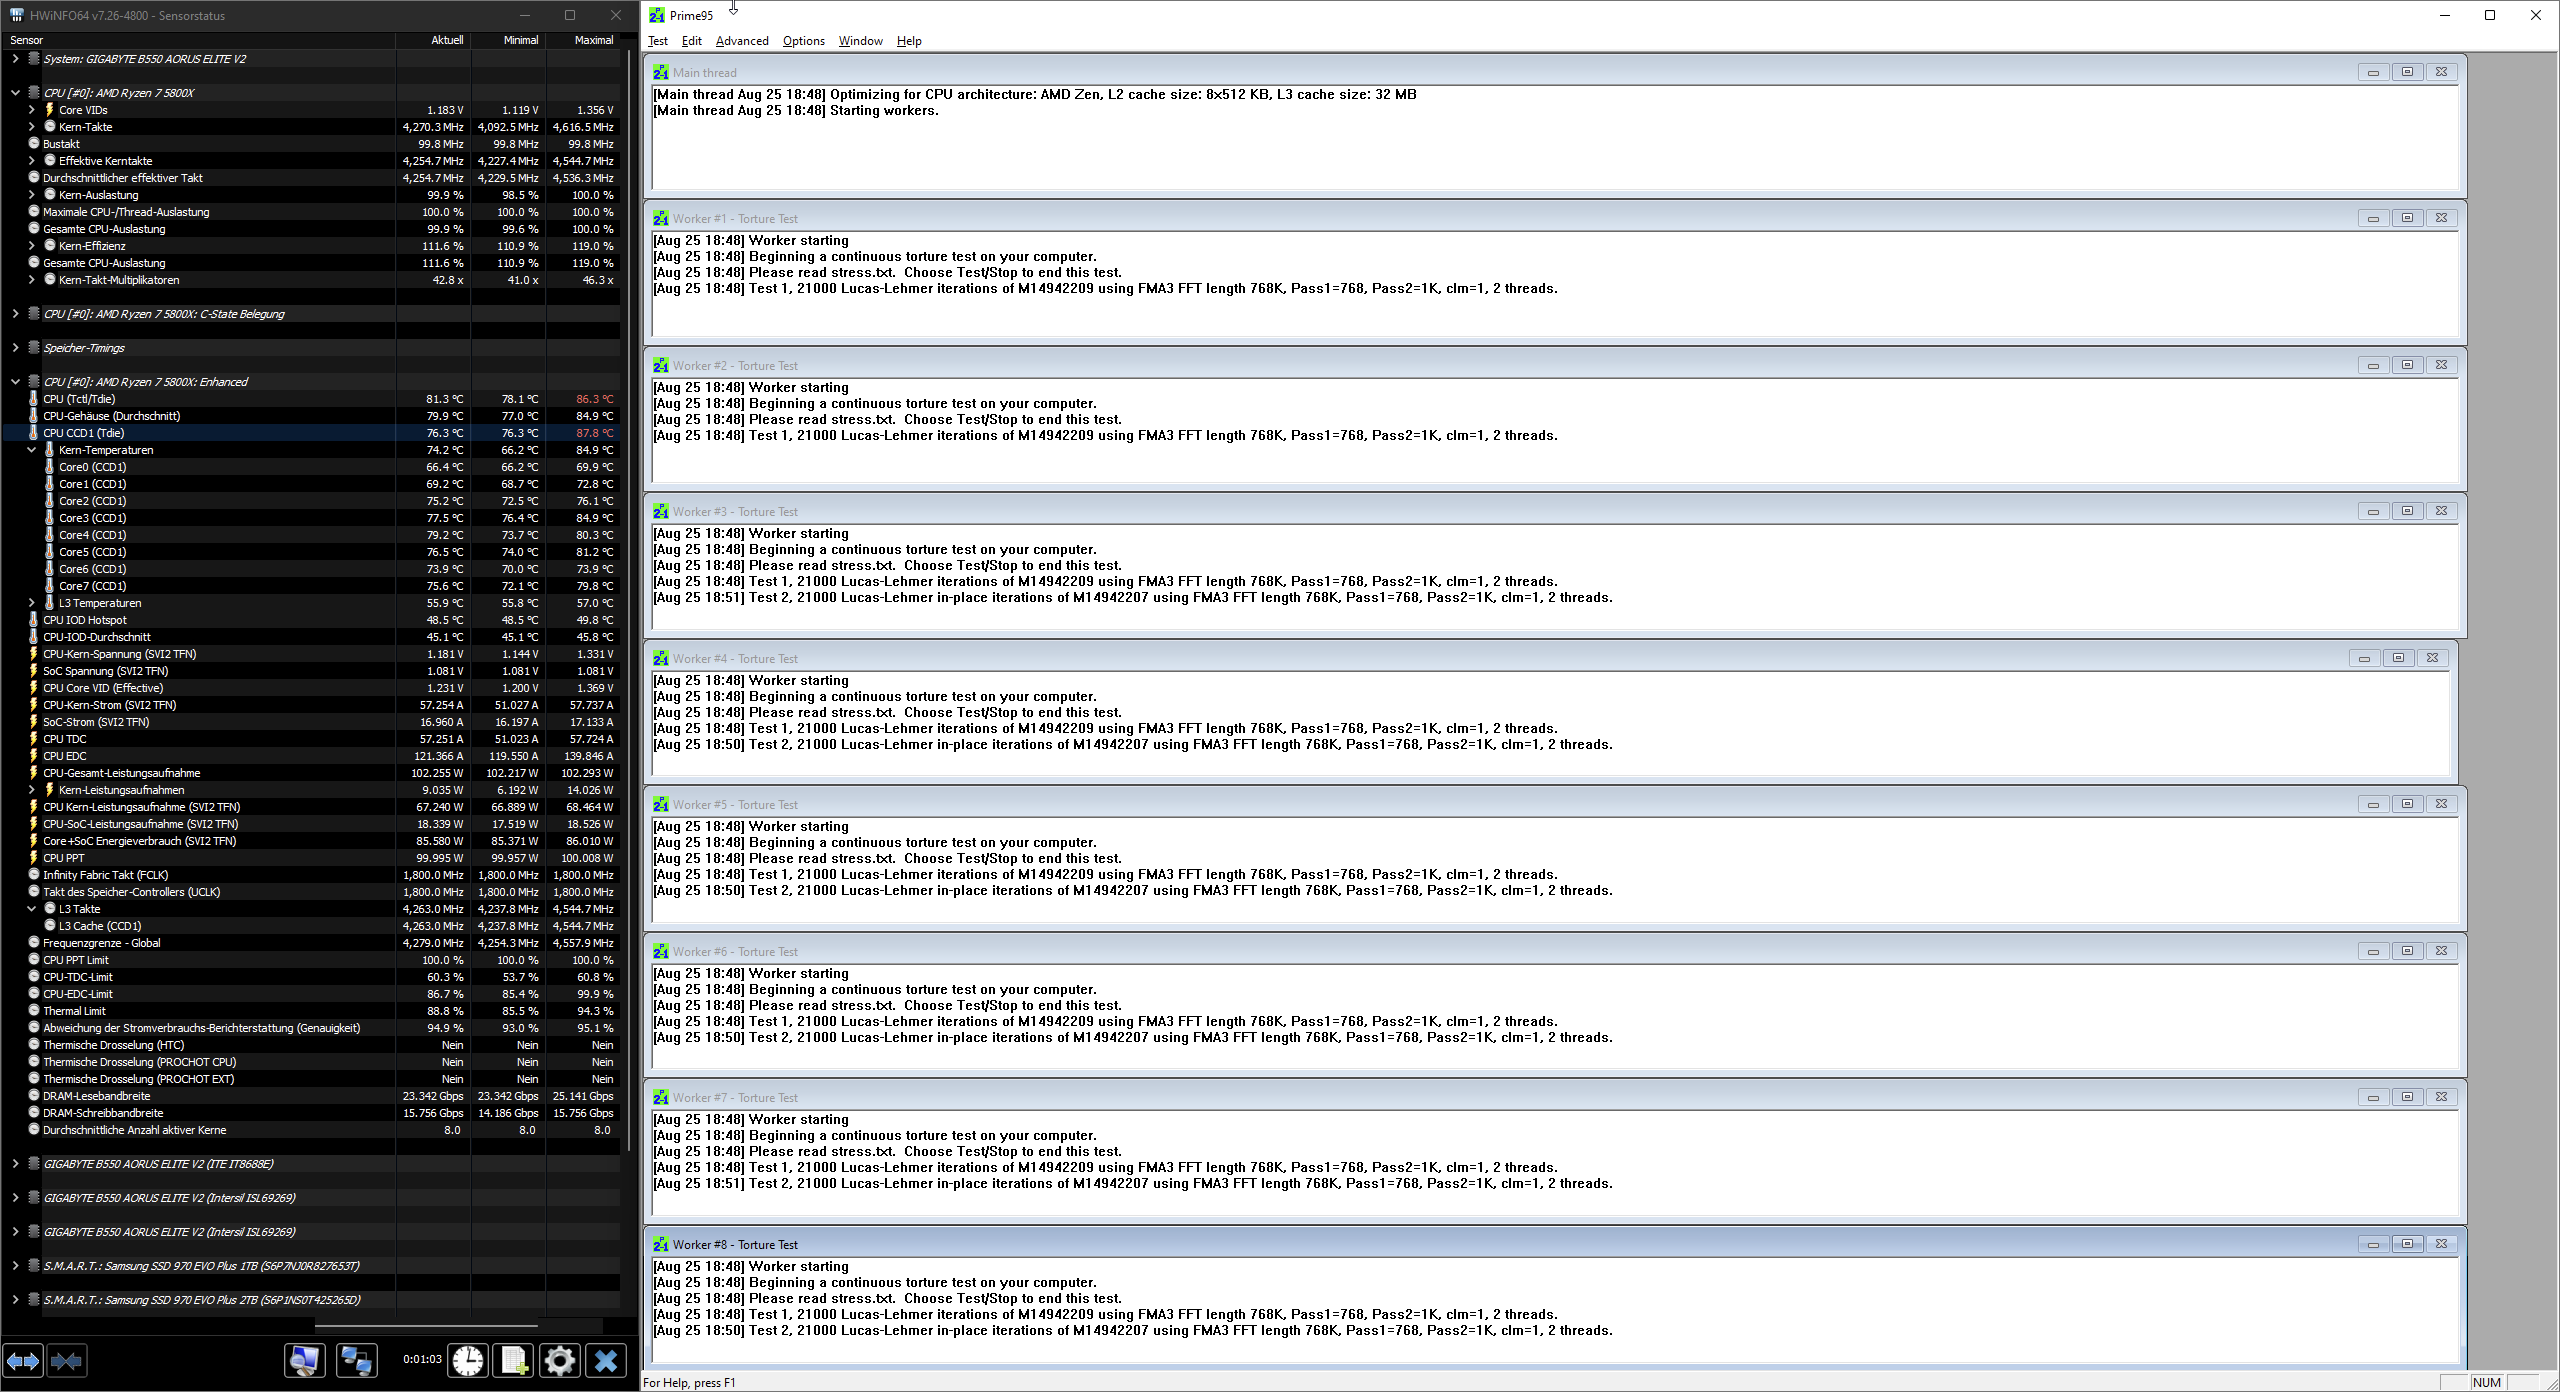Restore the Worker #4 child window

point(2398,658)
